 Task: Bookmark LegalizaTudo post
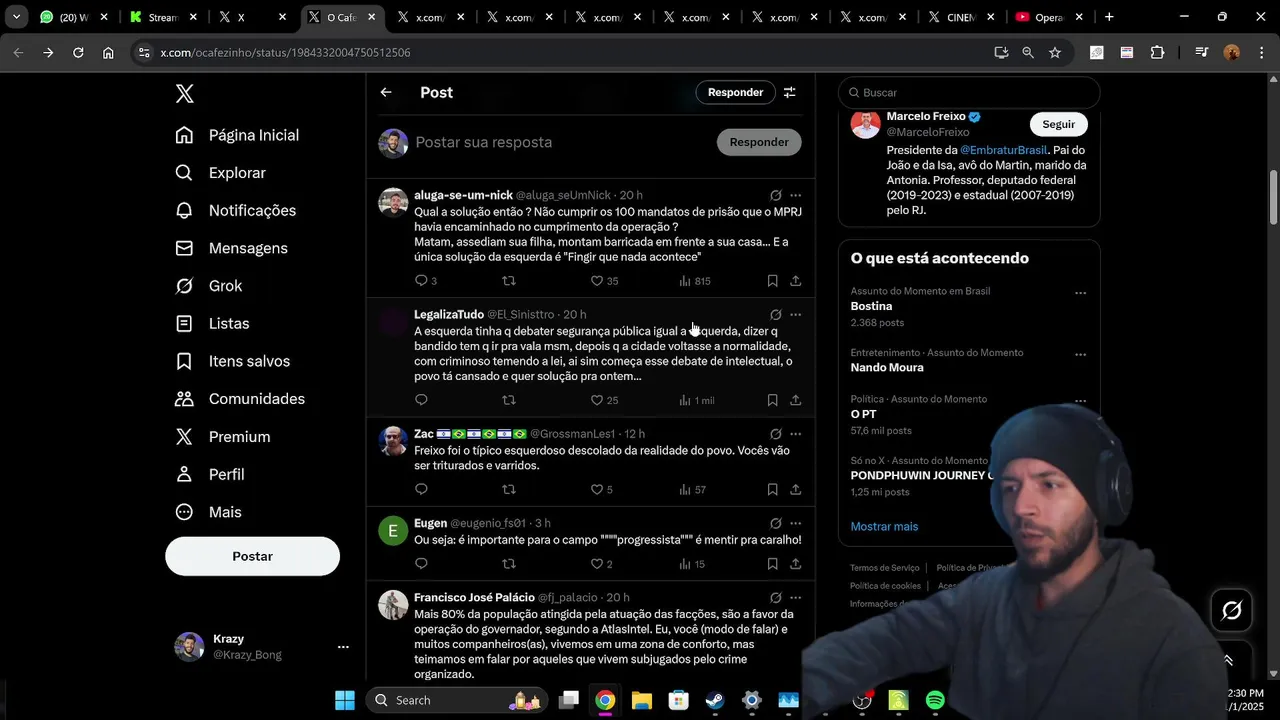[x=772, y=400]
